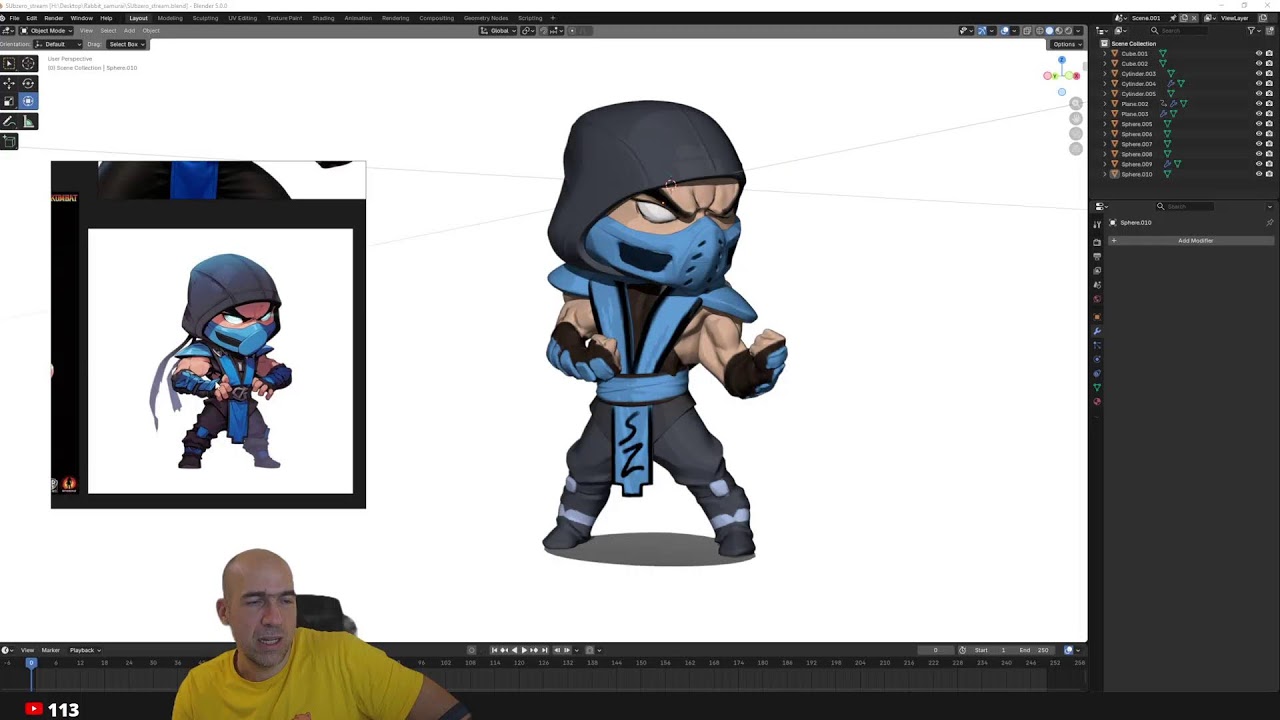
Task: Open the viewport Object menu
Action: point(151,30)
